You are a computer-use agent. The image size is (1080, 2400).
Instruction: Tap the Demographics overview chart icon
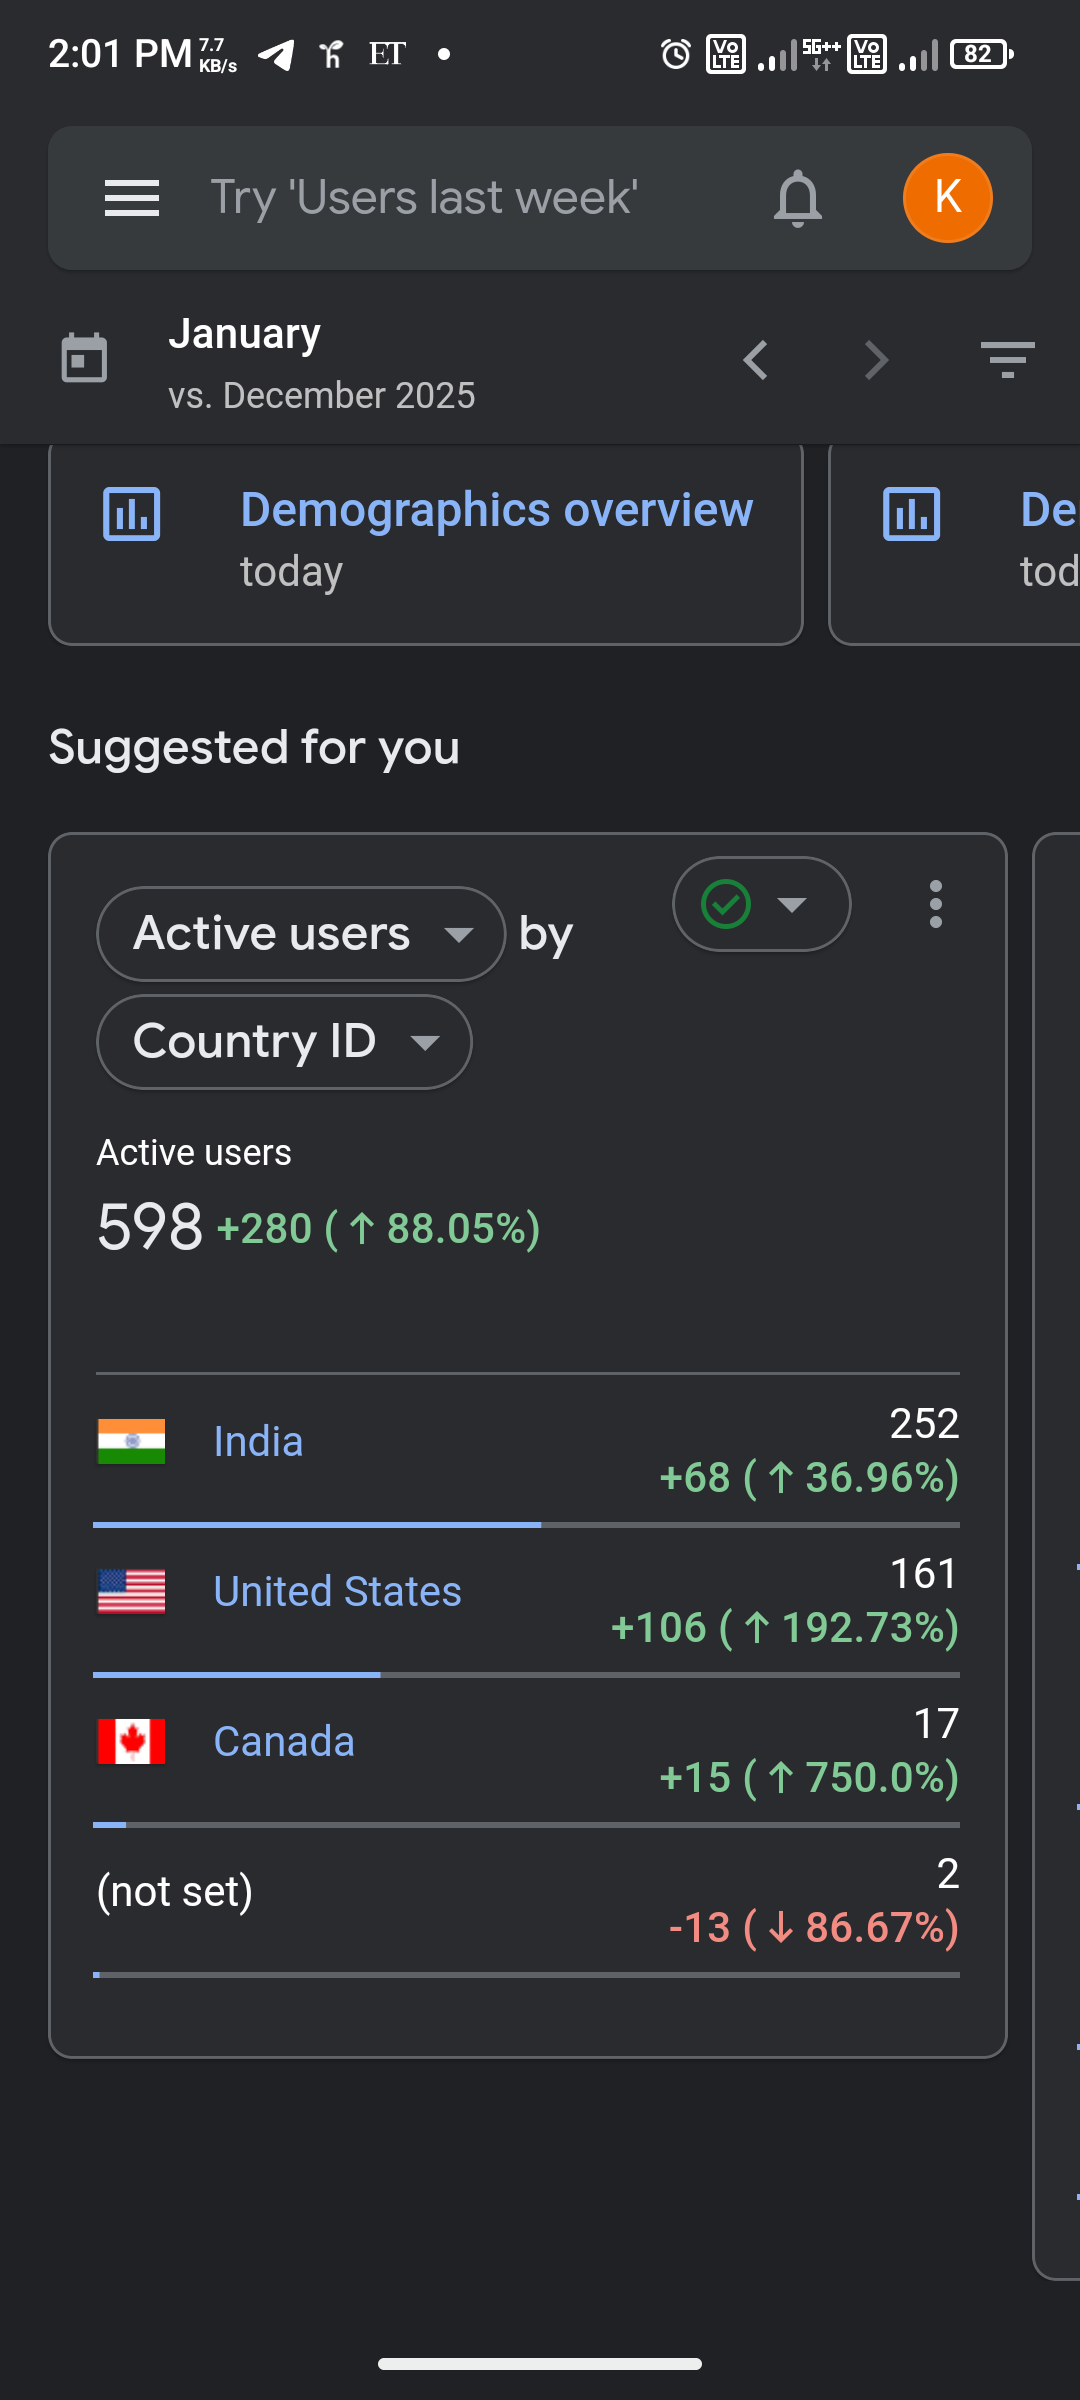[x=131, y=514]
